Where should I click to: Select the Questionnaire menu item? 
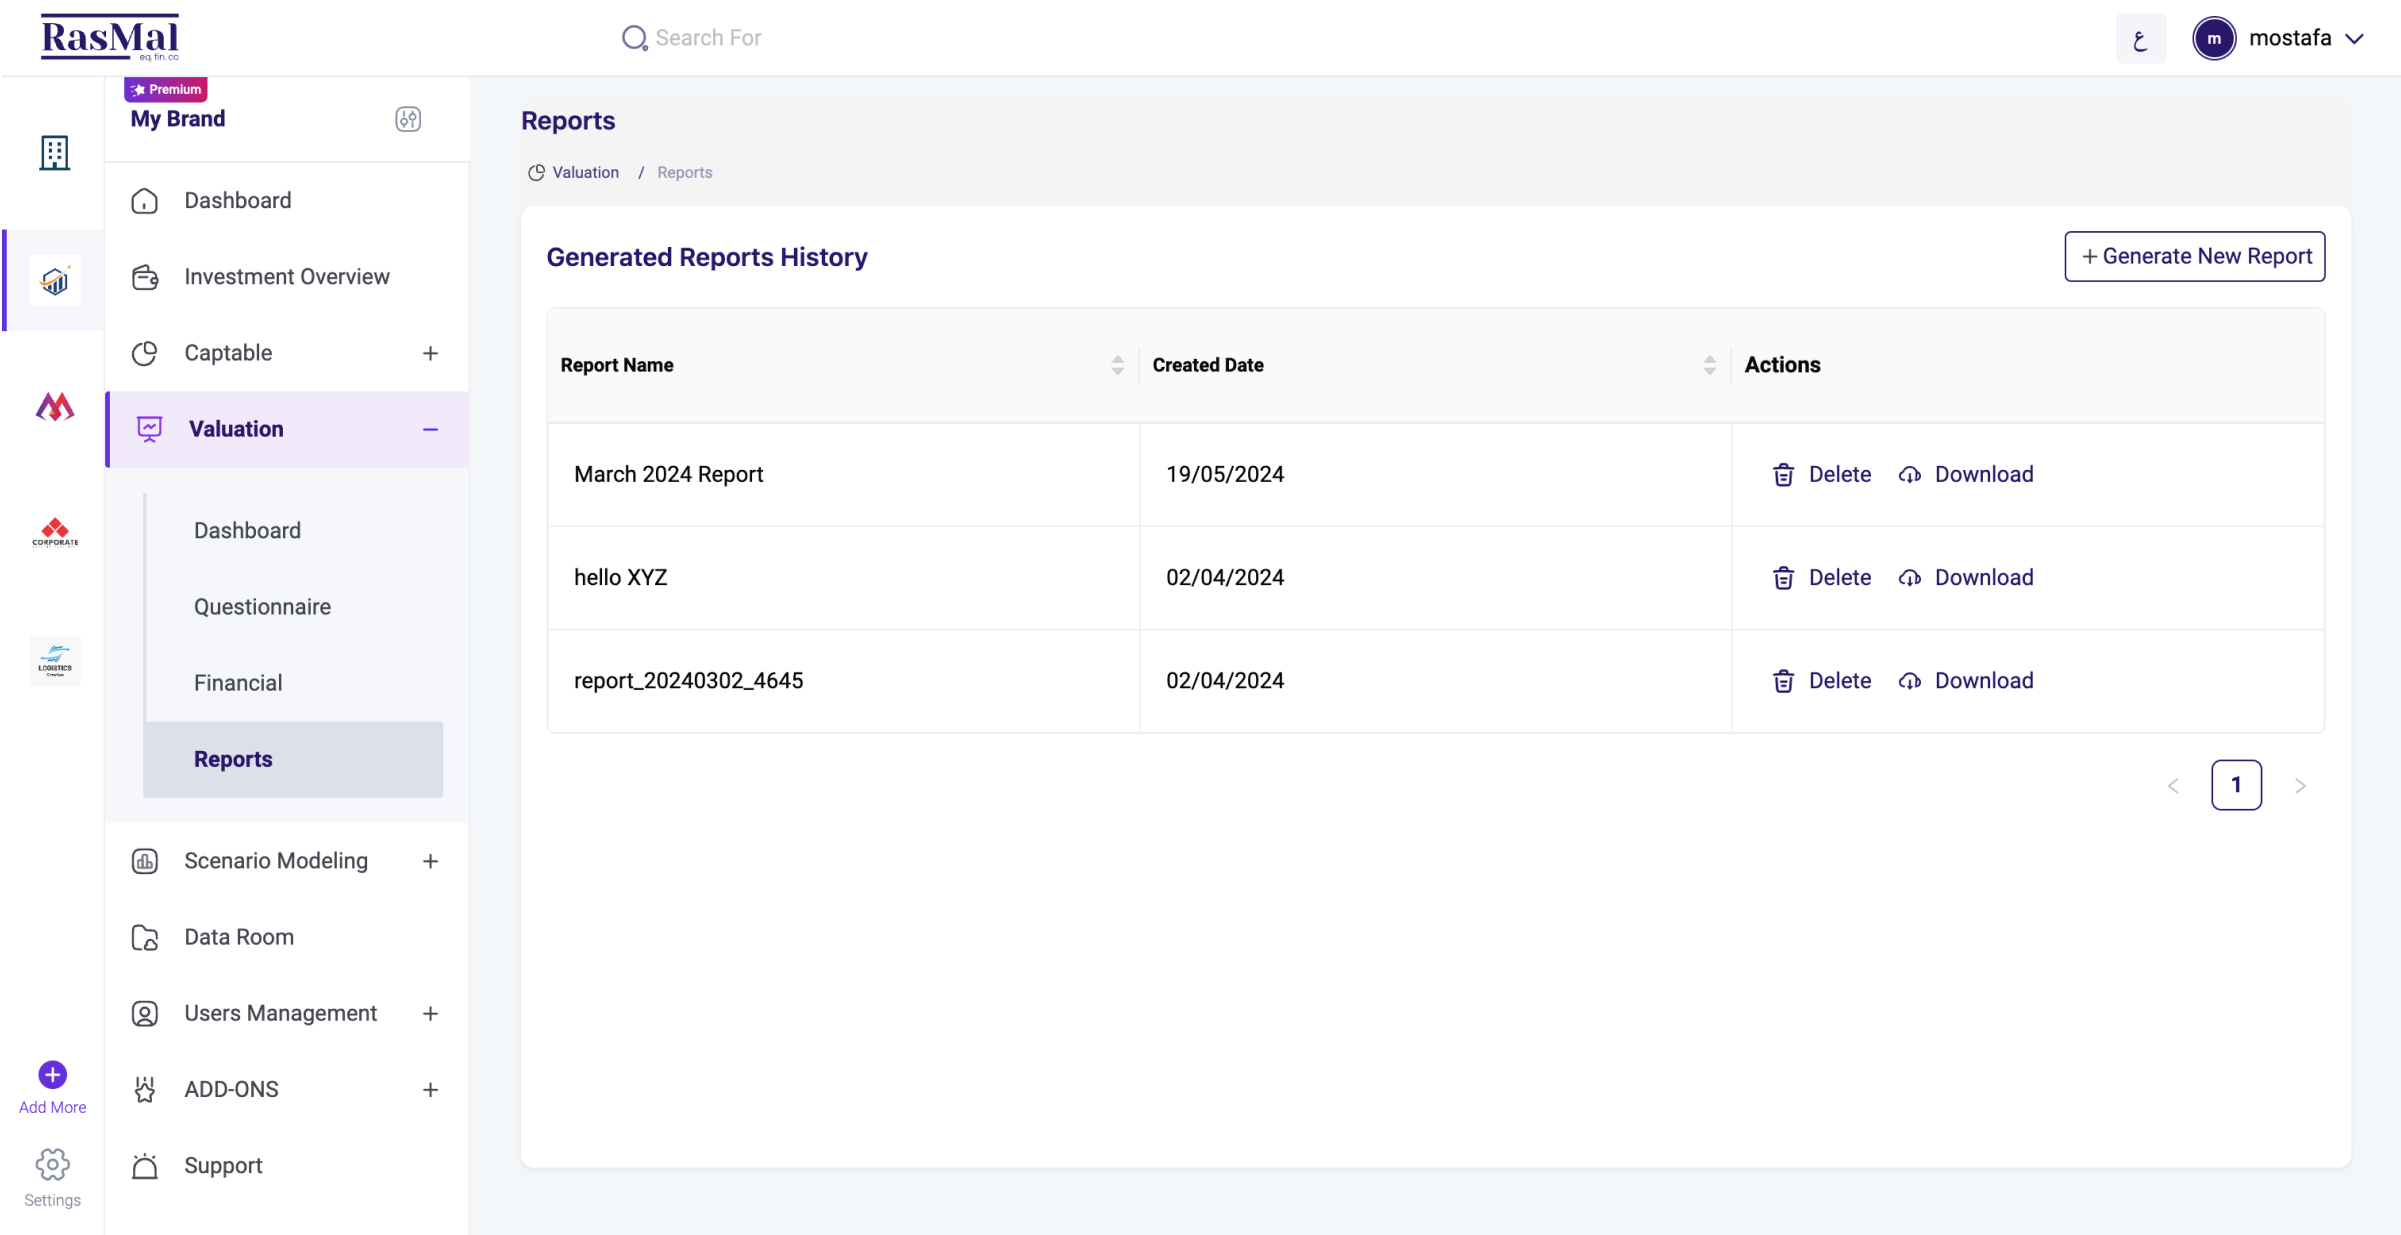pos(261,606)
